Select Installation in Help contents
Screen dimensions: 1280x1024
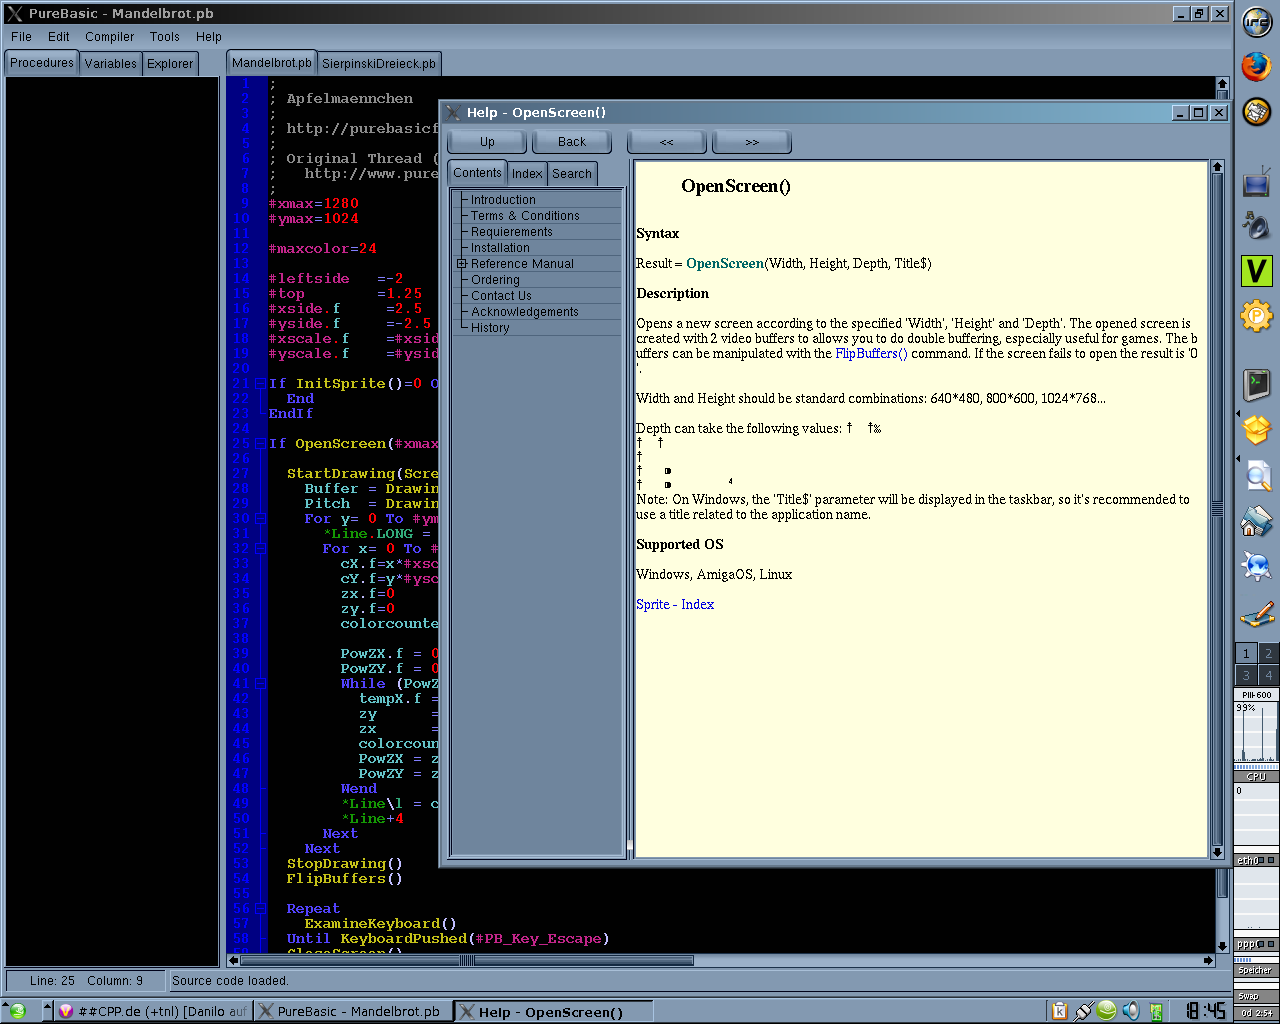(500, 248)
